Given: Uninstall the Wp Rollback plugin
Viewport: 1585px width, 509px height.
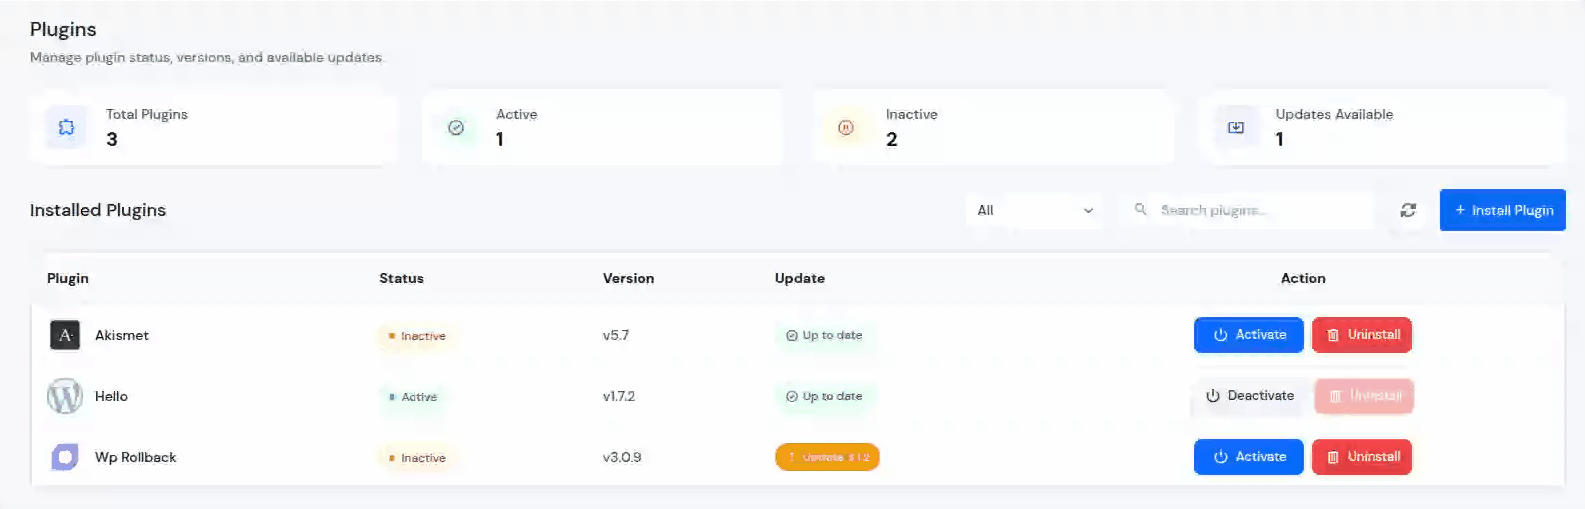Looking at the screenshot, I should 1362,457.
